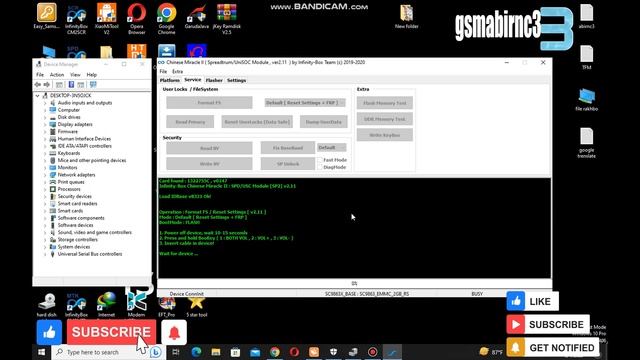The height and width of the screenshot is (360, 640).
Task: Expand the Display adapters node
Action: point(45,124)
